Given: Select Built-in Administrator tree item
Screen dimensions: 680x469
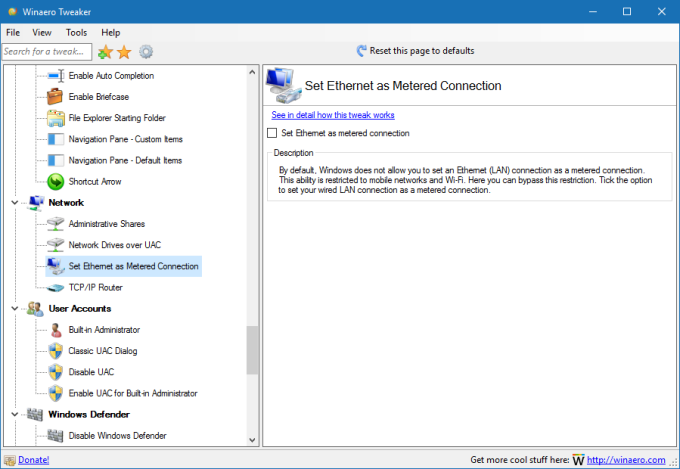Looking at the screenshot, I should point(104,330).
